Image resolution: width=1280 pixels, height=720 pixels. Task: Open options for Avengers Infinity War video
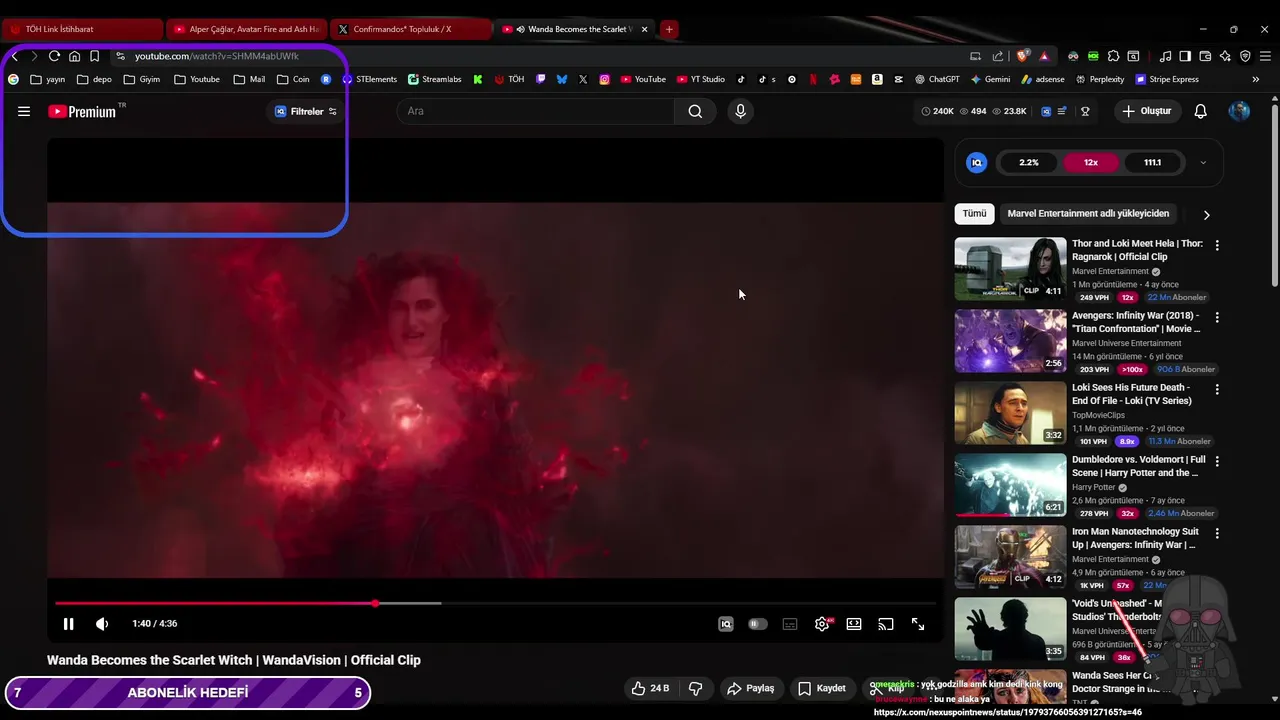[1217, 317]
